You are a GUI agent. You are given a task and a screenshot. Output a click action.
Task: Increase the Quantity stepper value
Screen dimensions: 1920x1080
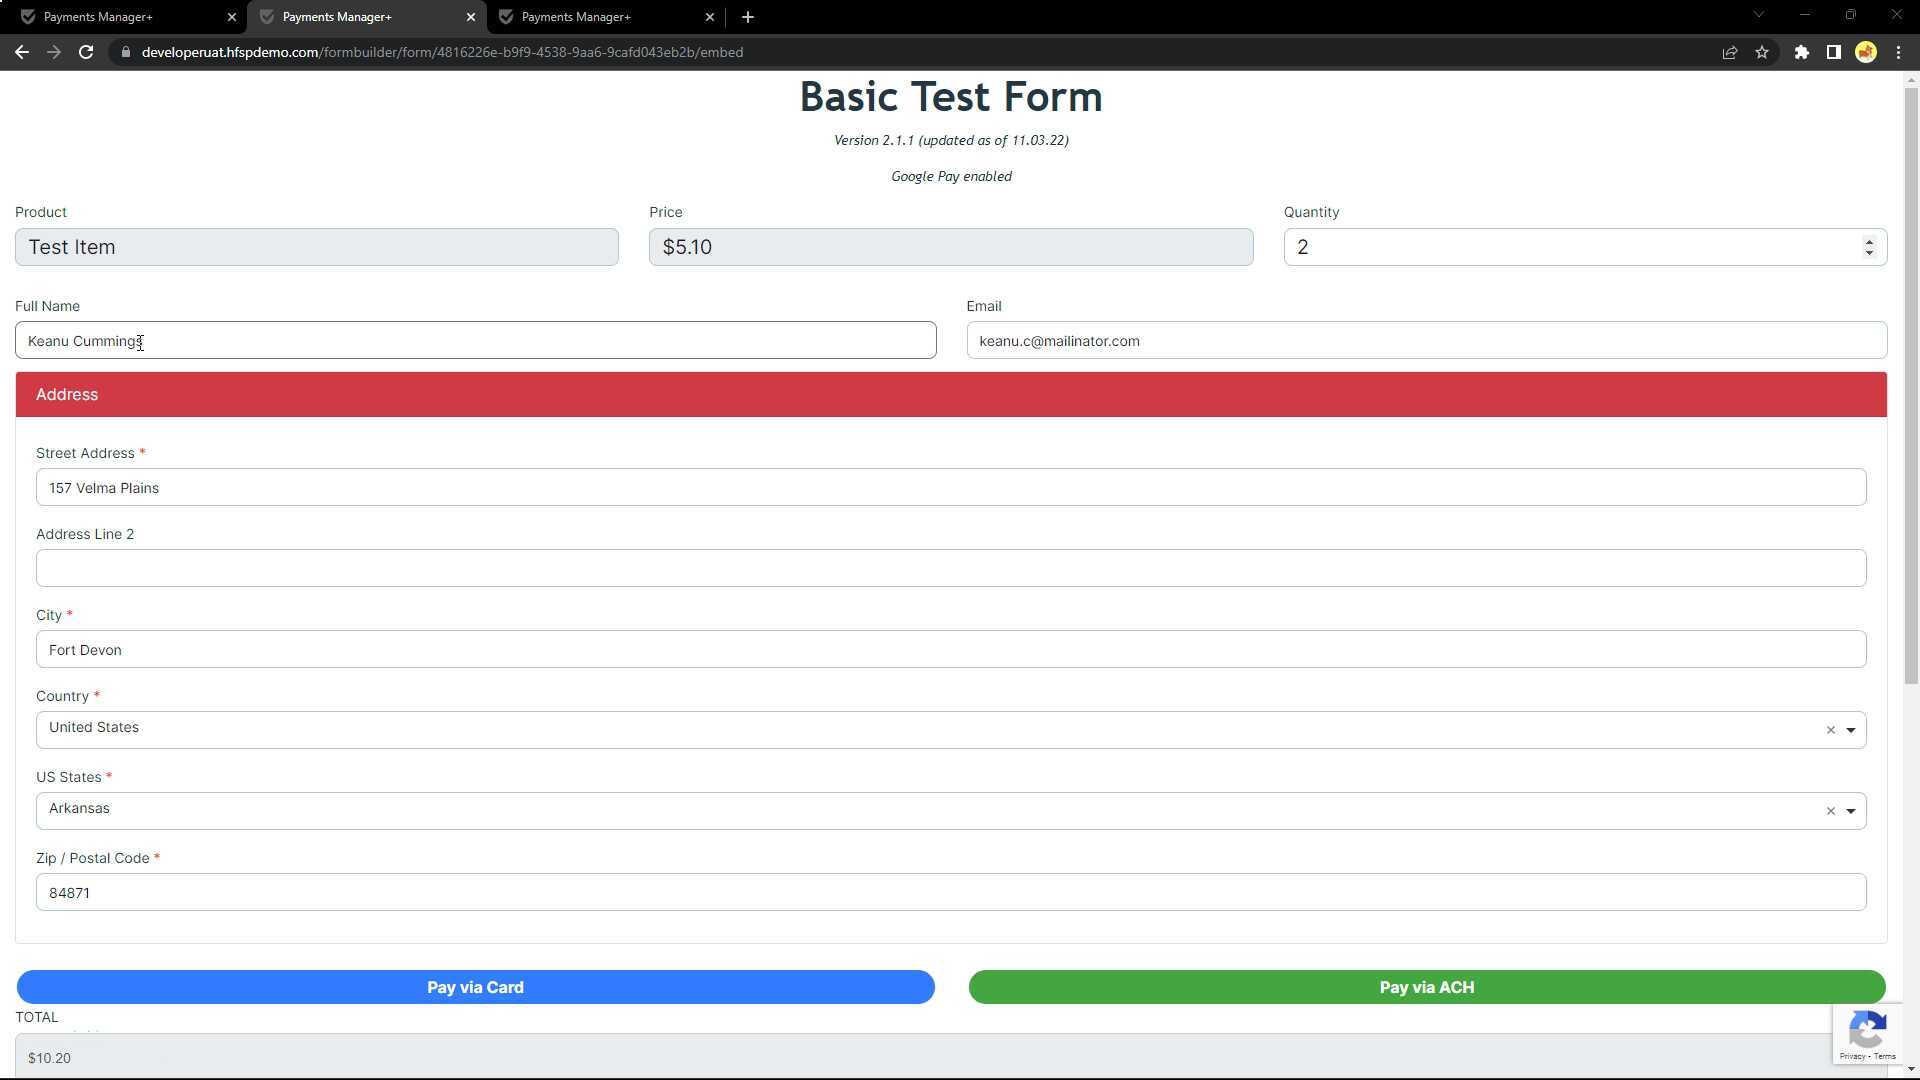click(1869, 241)
